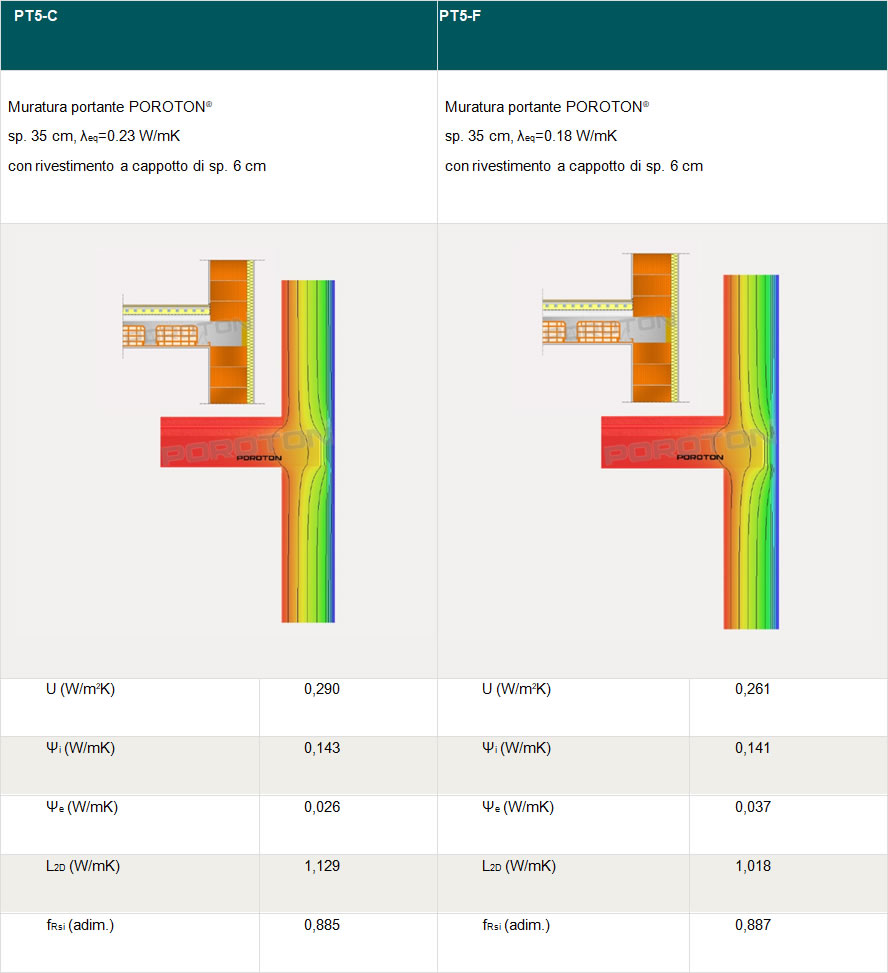
Task: Click PT5-C "U (W/m²K)" label
Action: click(x=81, y=689)
